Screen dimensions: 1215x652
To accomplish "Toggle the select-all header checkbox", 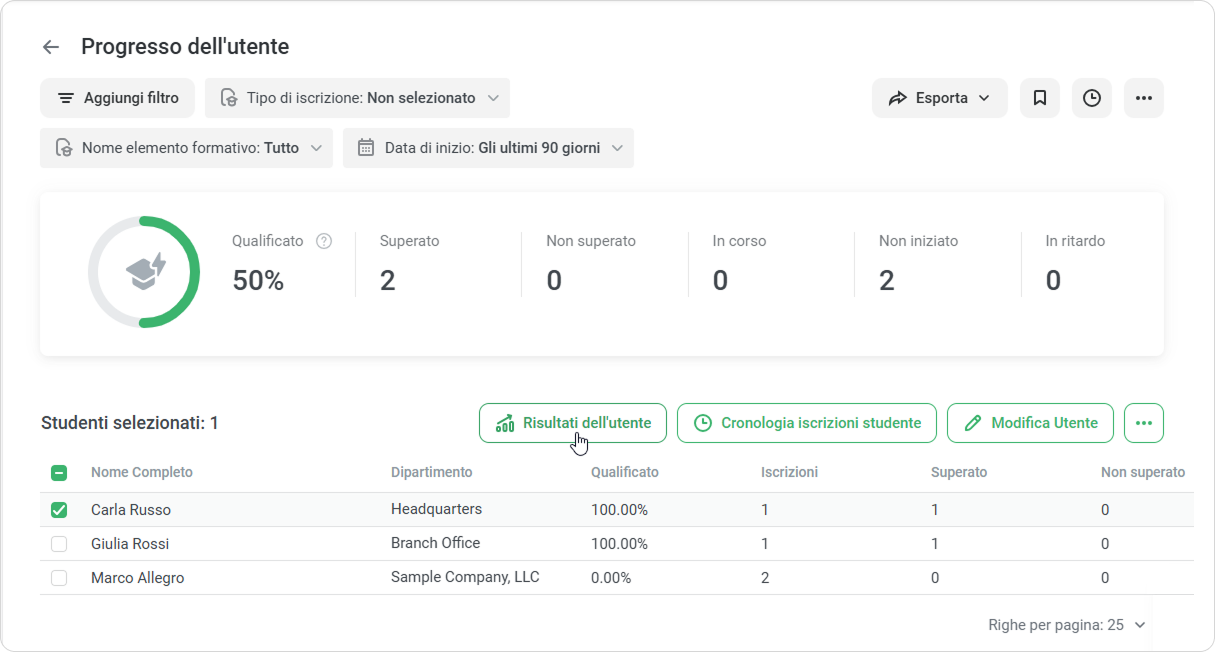I will pyautogui.click(x=59, y=473).
